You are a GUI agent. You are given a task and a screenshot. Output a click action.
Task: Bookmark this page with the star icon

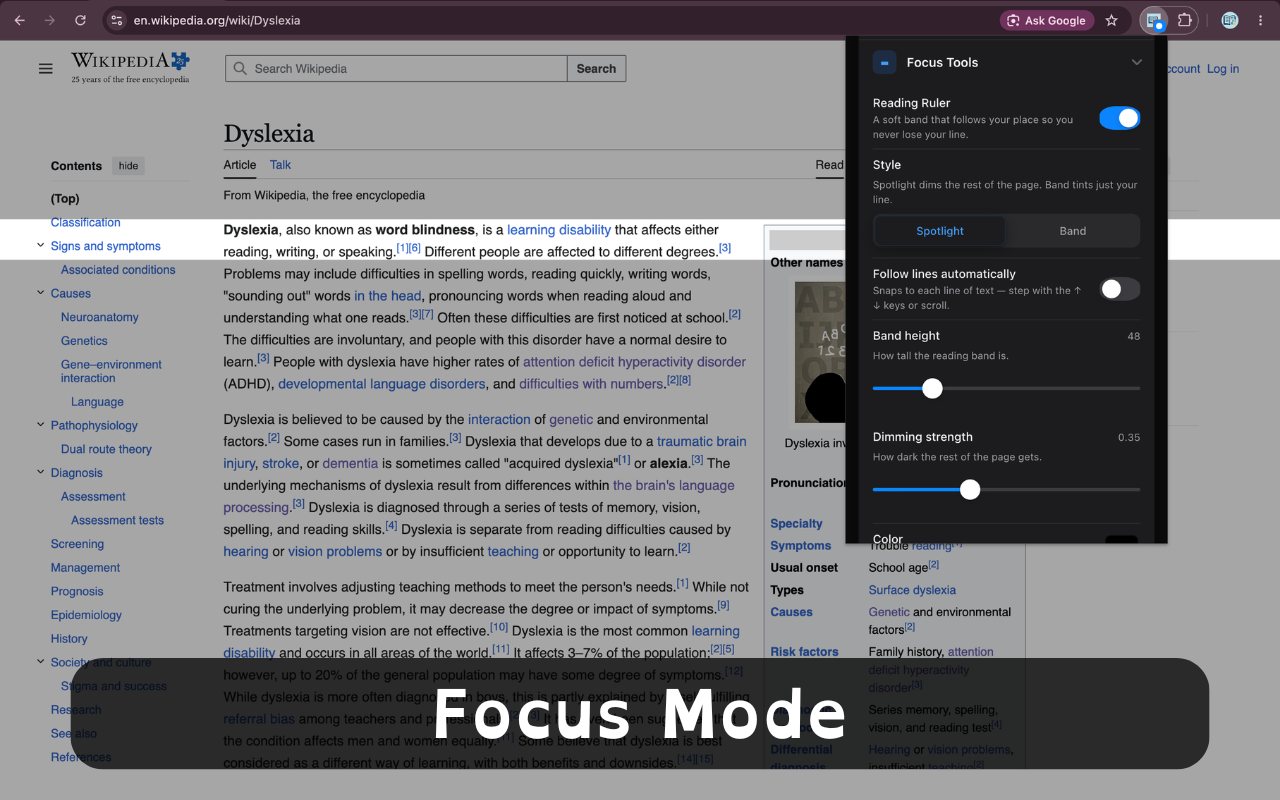[1111, 20]
